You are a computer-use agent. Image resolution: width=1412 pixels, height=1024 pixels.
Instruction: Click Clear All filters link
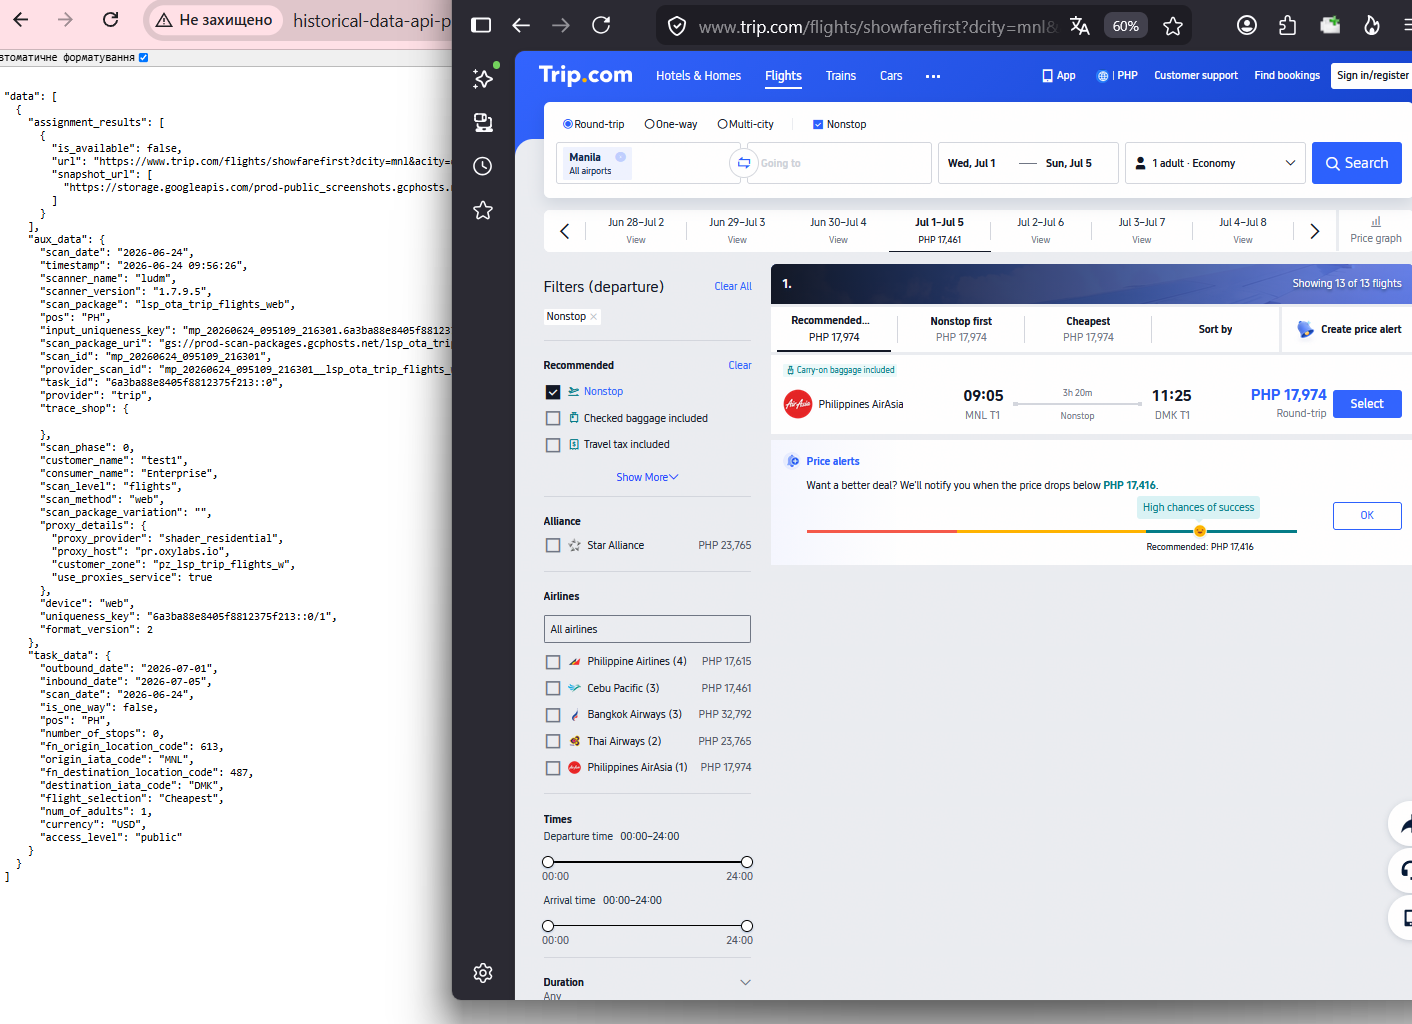coord(733,287)
